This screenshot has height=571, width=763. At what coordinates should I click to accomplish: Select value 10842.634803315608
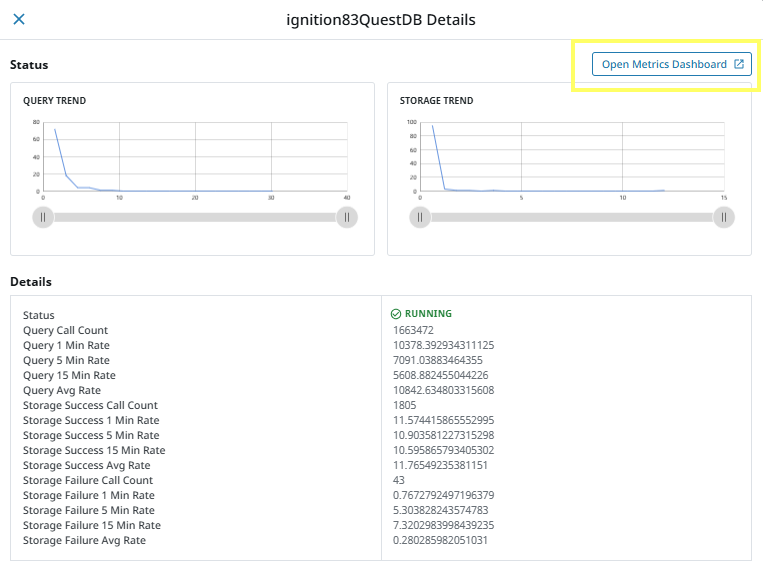pos(443,391)
